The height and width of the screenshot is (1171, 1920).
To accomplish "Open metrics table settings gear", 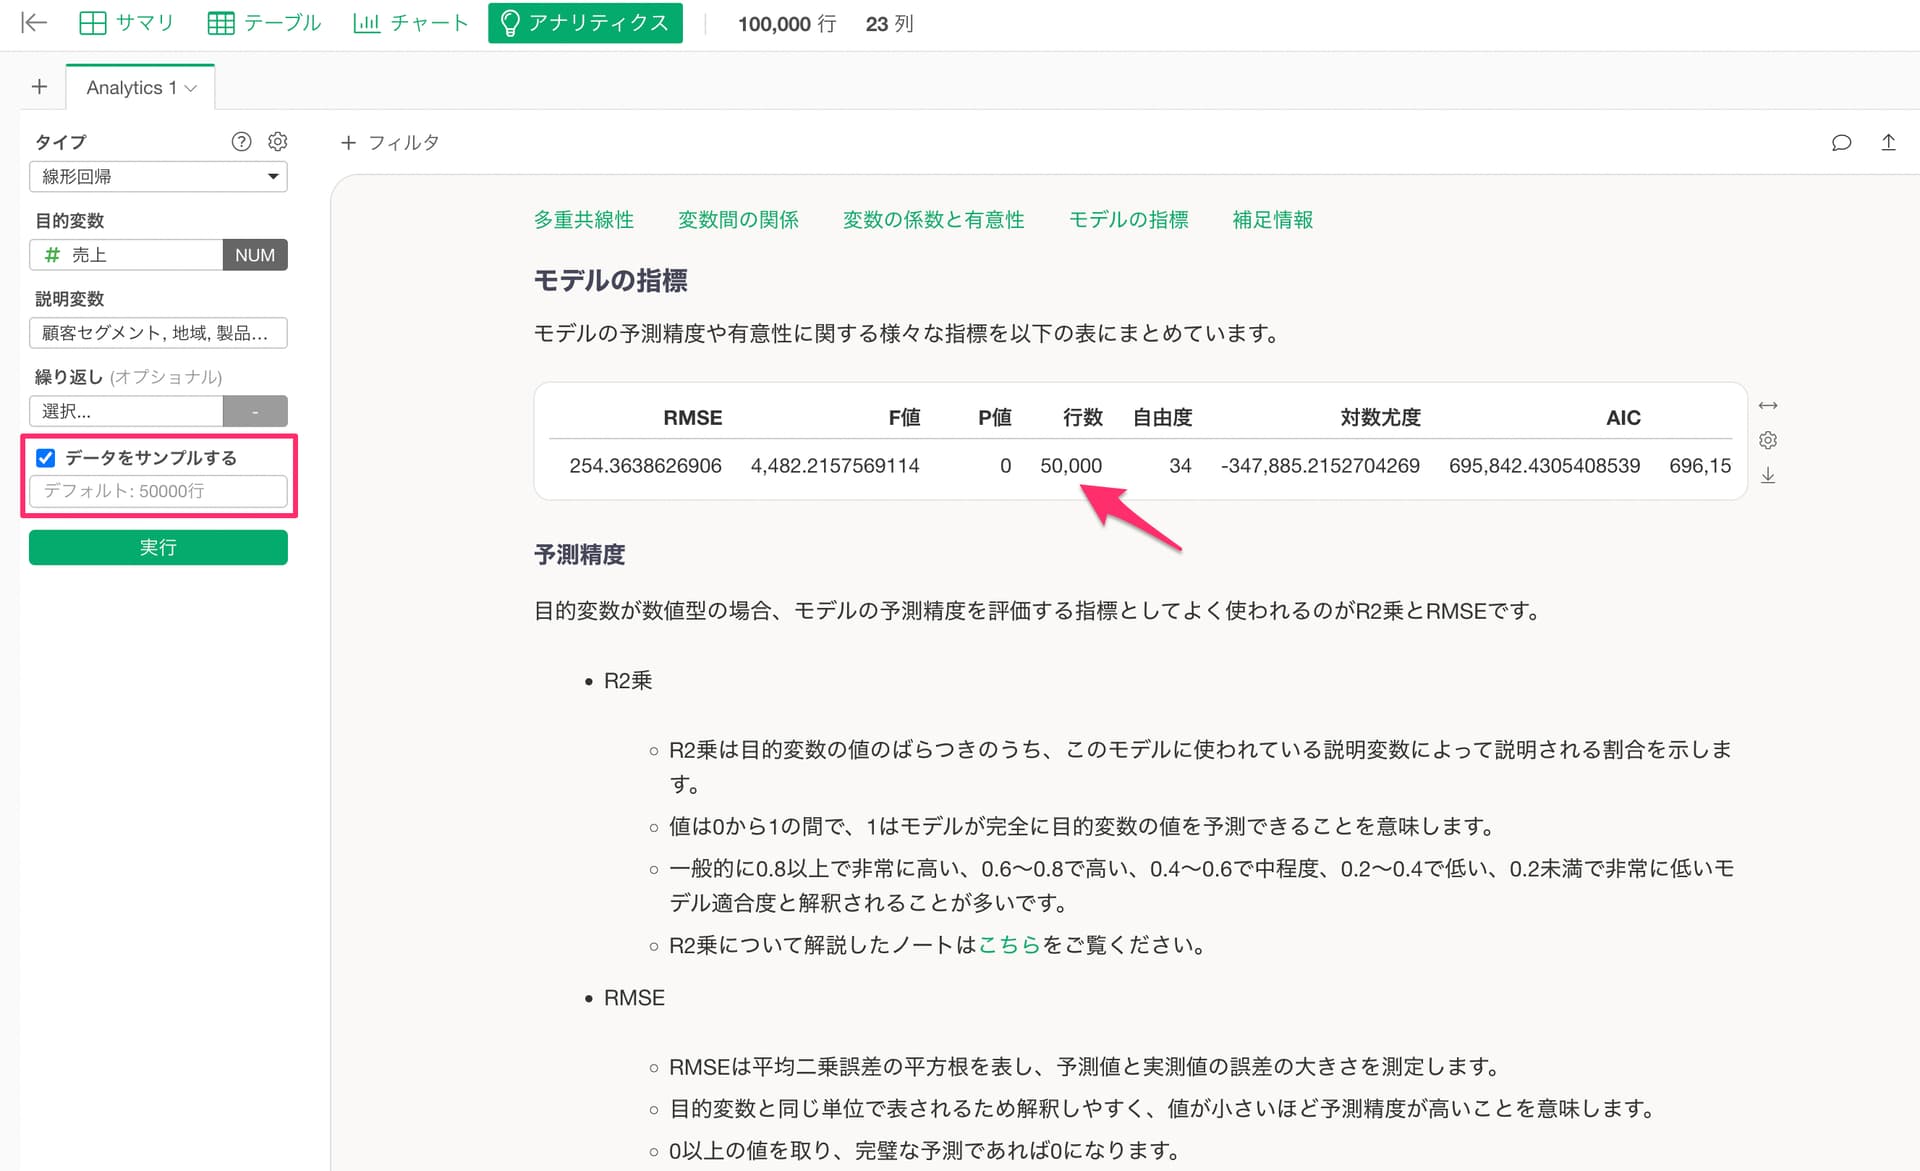I will 1768,440.
